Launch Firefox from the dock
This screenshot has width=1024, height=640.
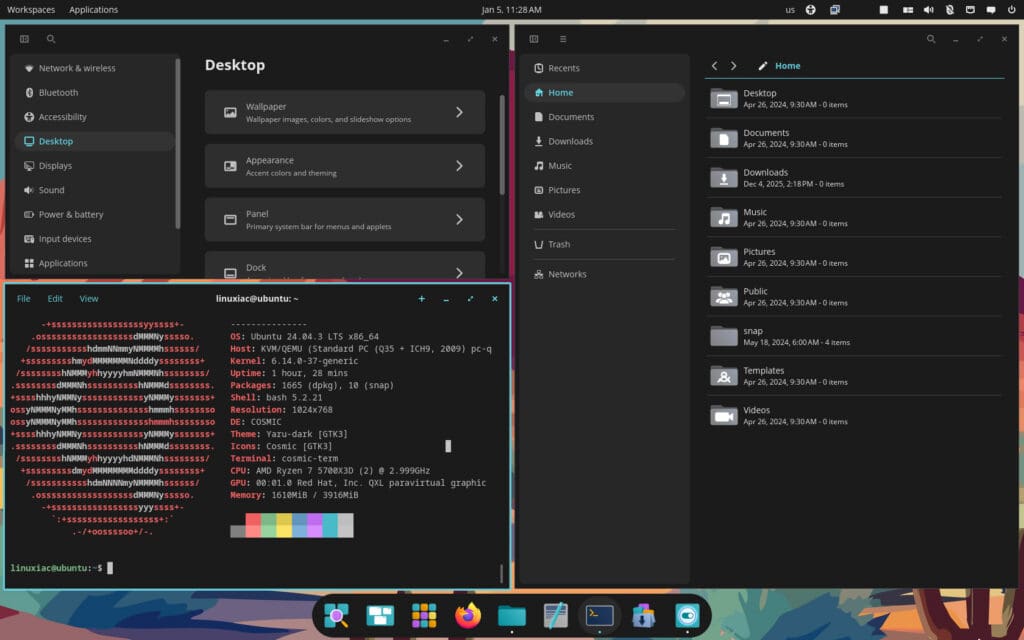click(467, 617)
